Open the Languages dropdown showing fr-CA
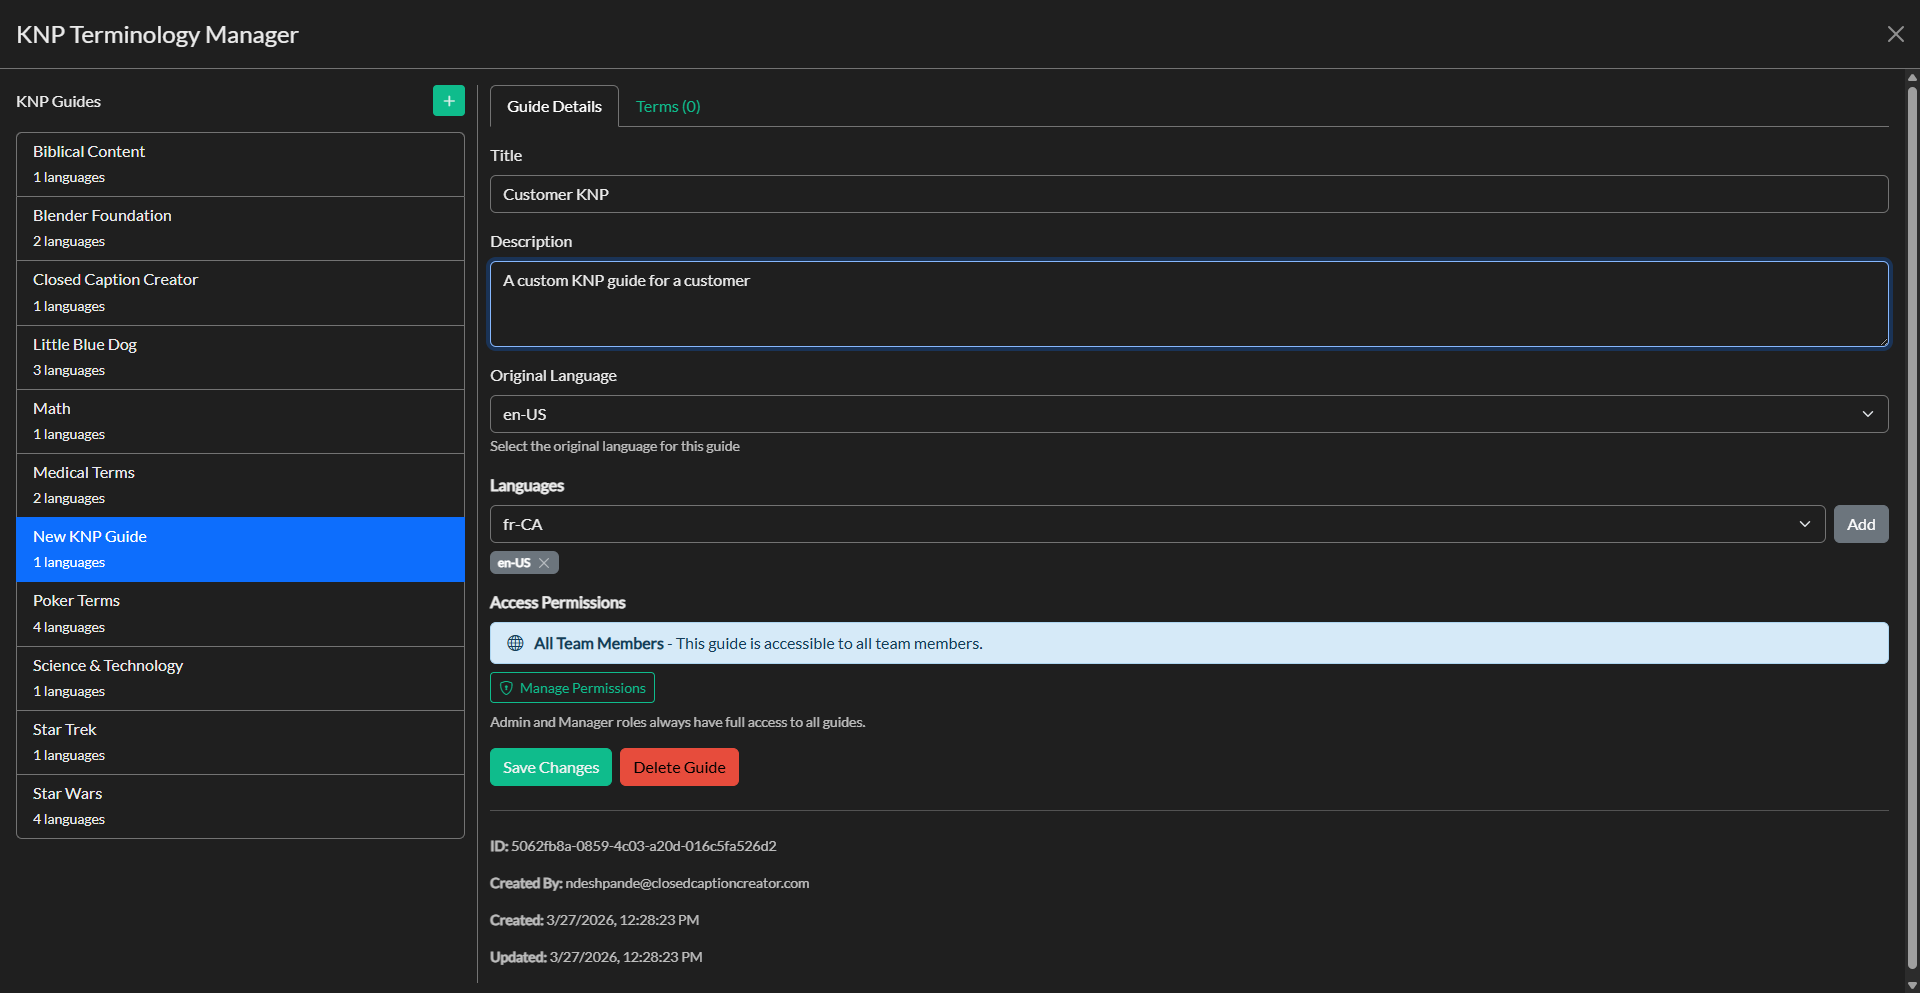This screenshot has height=993, width=1920. point(1100,523)
